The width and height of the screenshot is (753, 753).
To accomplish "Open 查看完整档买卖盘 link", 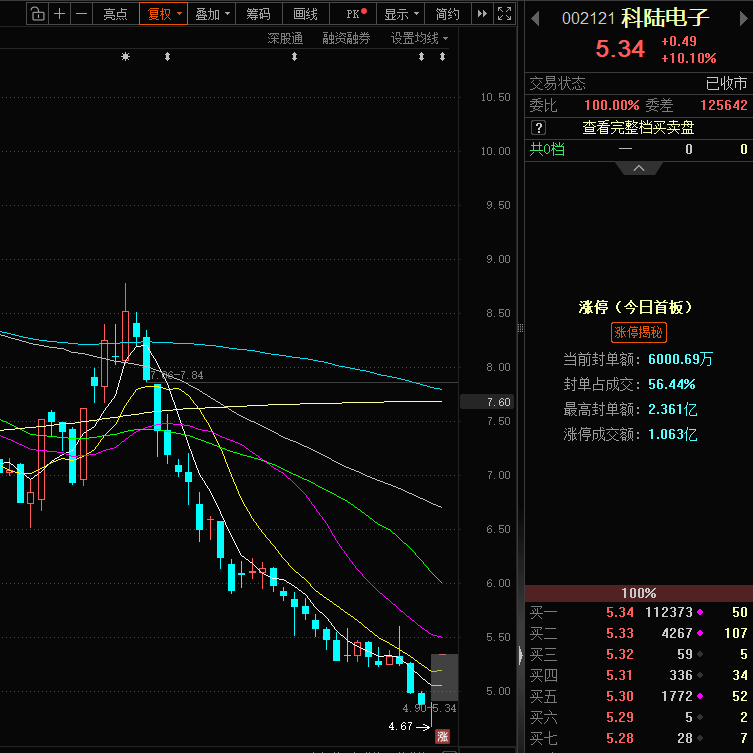I will point(638,128).
